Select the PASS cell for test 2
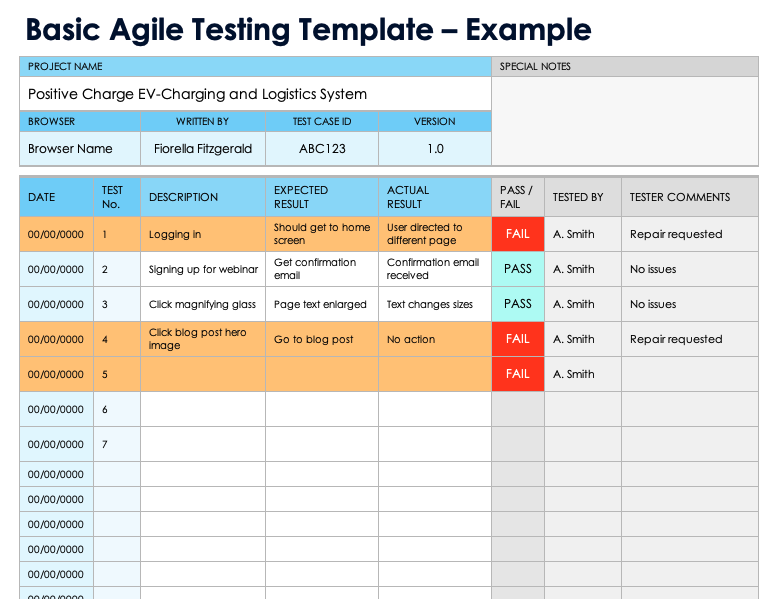777x599 pixels. [x=517, y=269]
